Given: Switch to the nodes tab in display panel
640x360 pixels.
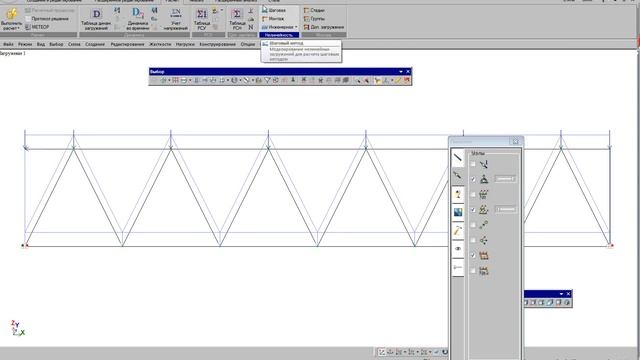Looking at the screenshot, I should (458, 176).
